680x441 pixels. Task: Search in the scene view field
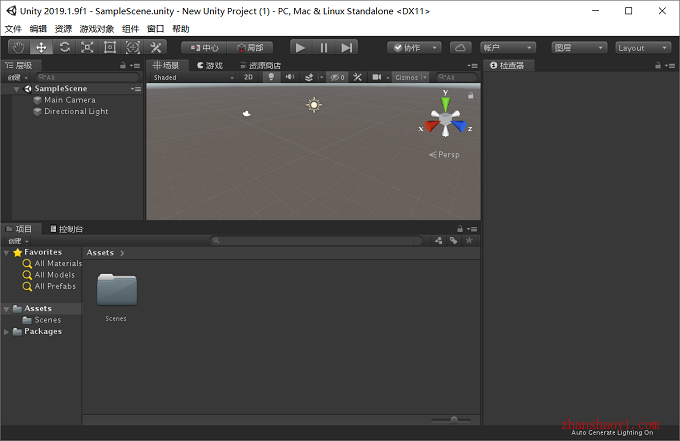click(456, 77)
